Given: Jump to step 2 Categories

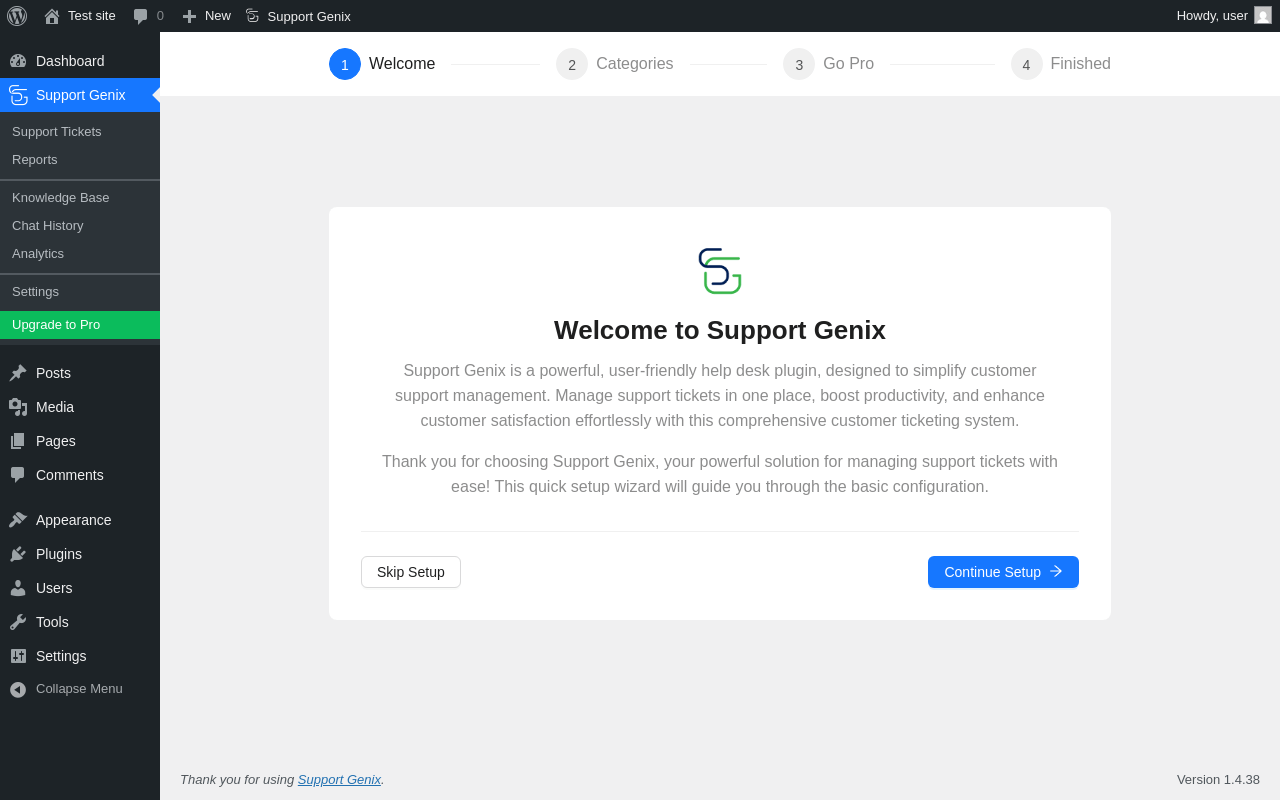Looking at the screenshot, I should click(615, 64).
